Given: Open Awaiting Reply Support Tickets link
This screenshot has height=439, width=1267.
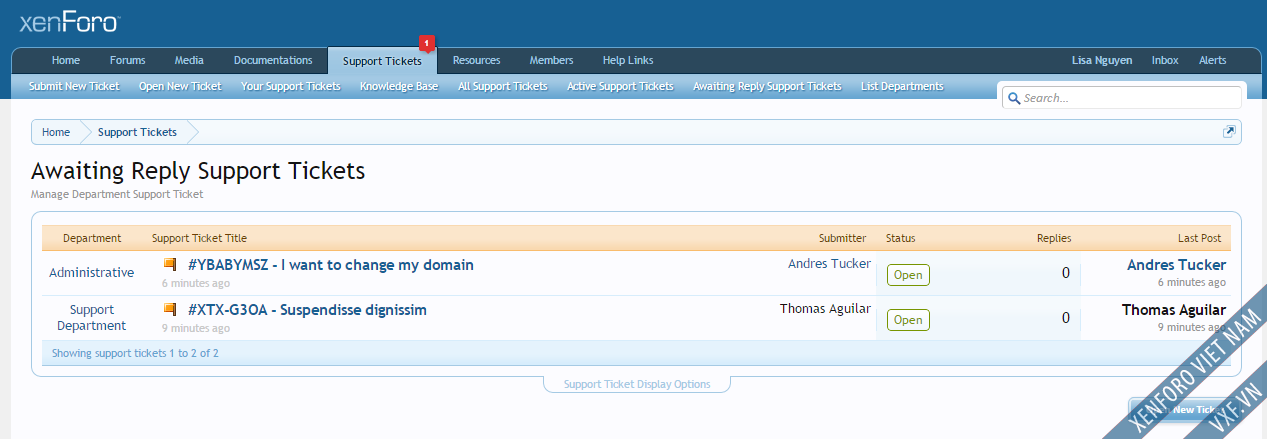Looking at the screenshot, I should click(x=767, y=86).
